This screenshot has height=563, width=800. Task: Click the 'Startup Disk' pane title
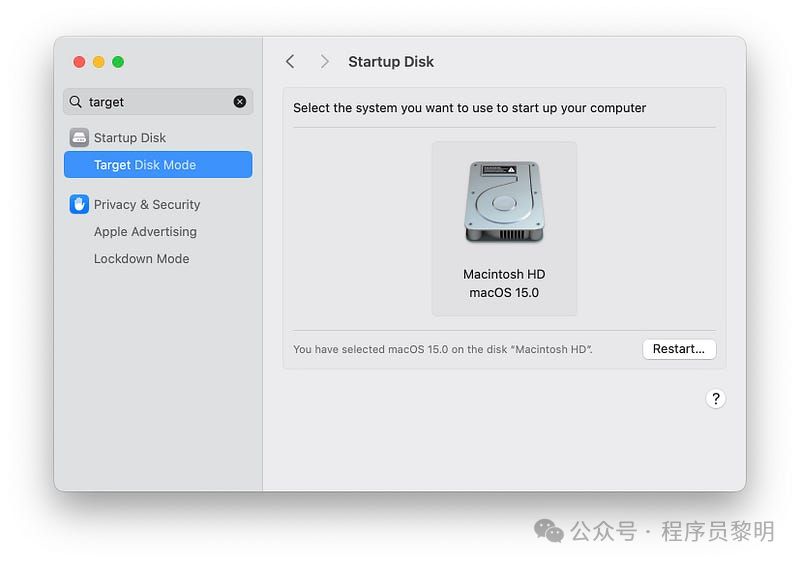[391, 62]
